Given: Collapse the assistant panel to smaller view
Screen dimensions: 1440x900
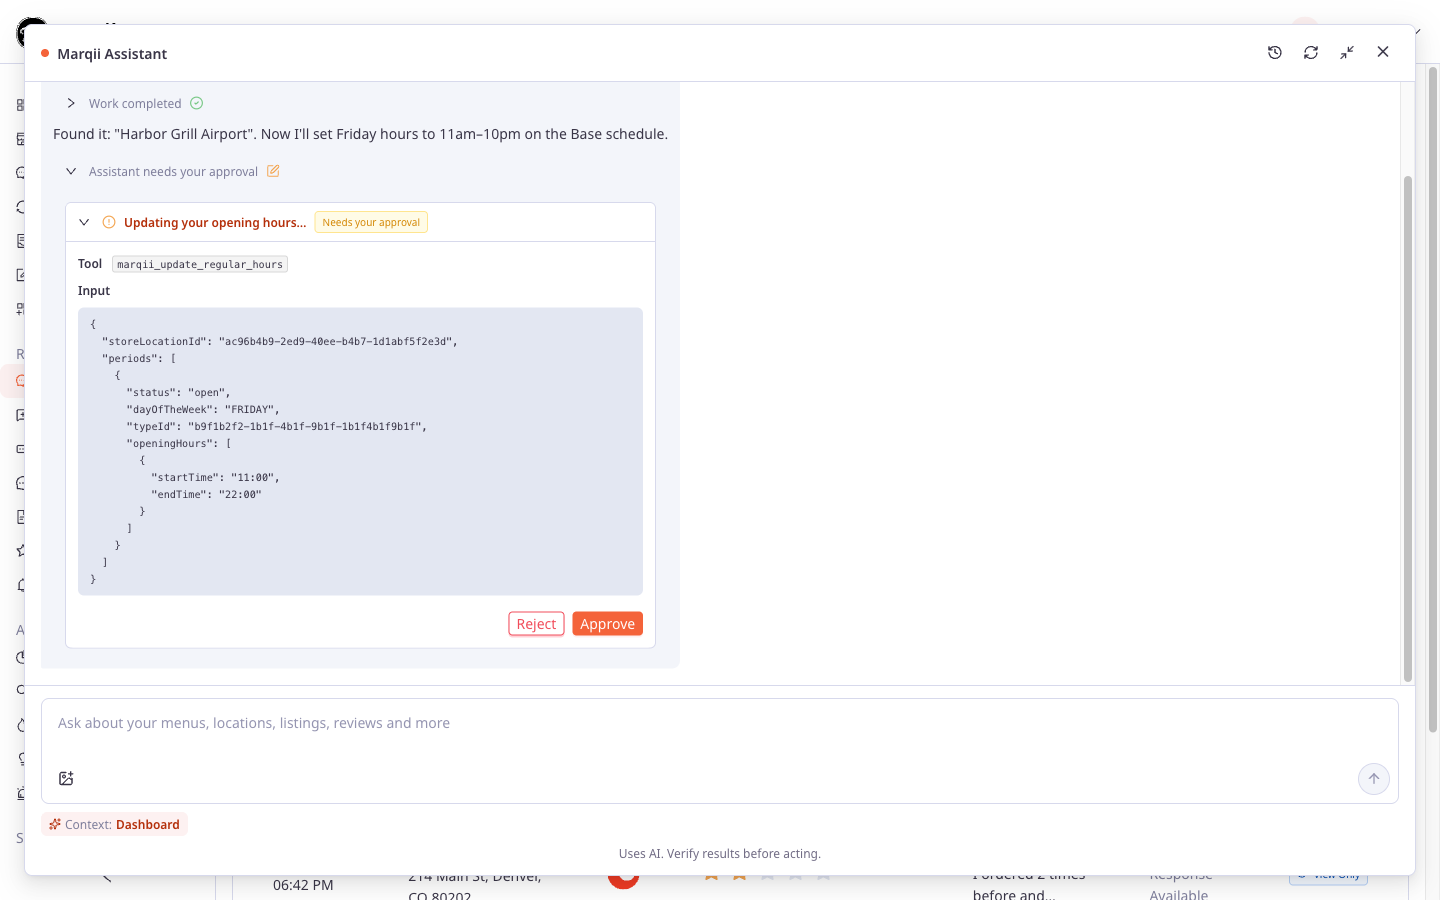Looking at the screenshot, I should 1347,52.
